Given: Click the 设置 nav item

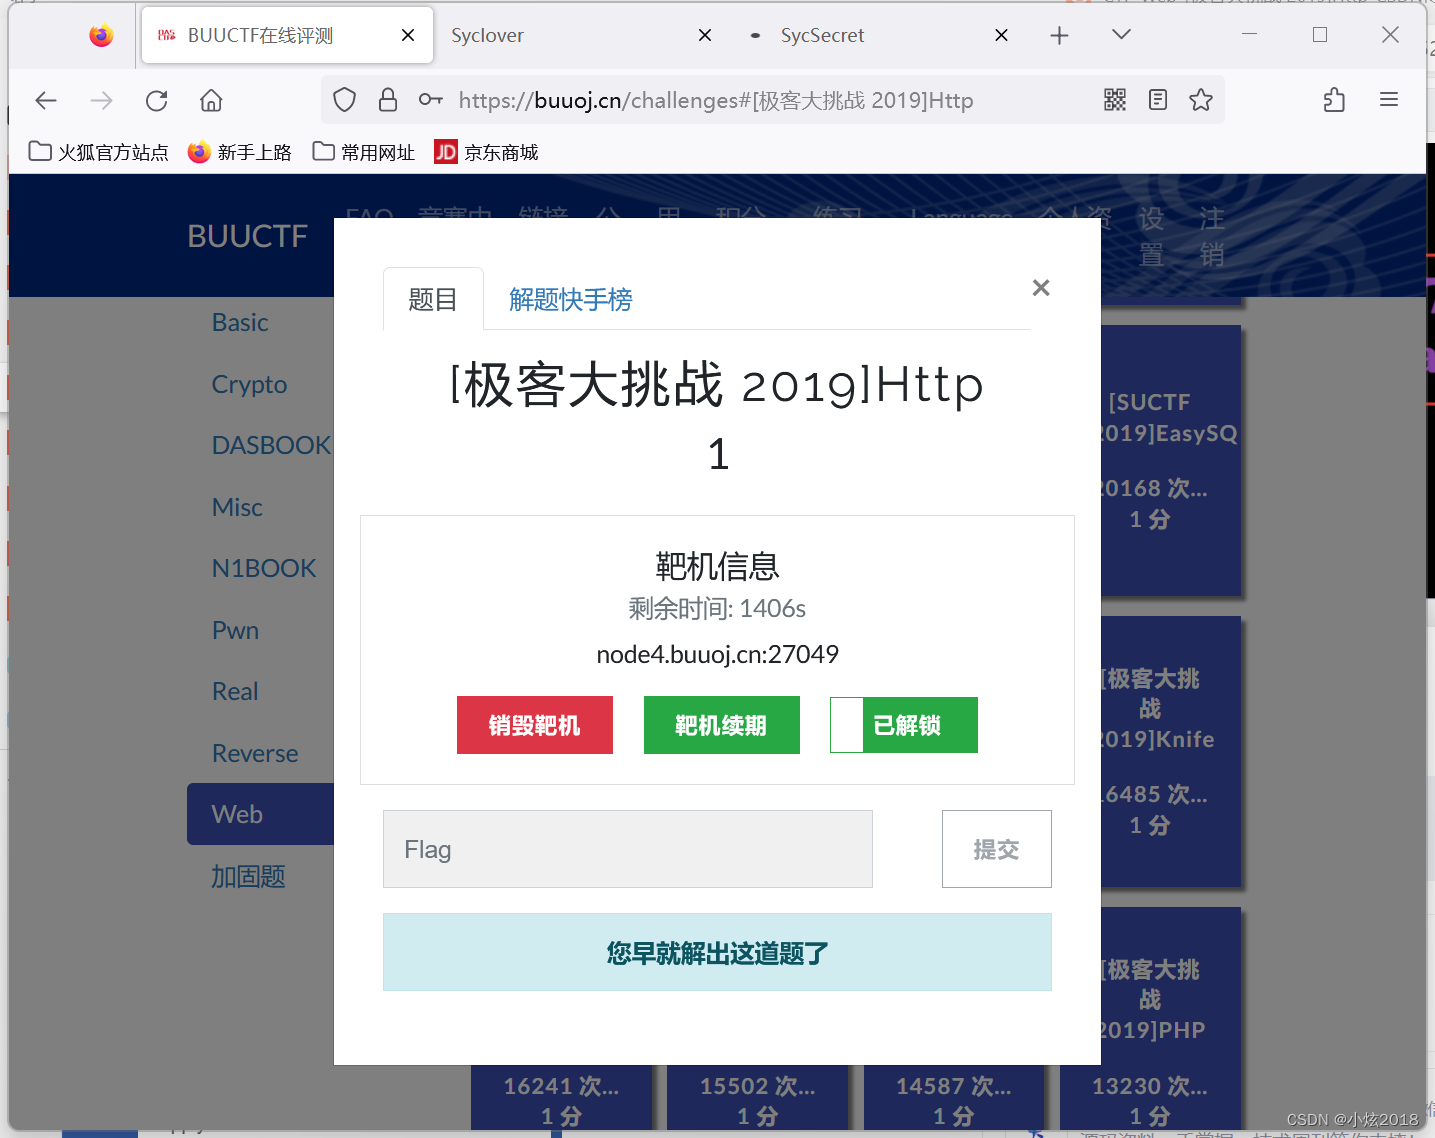Looking at the screenshot, I should click(x=1152, y=237).
